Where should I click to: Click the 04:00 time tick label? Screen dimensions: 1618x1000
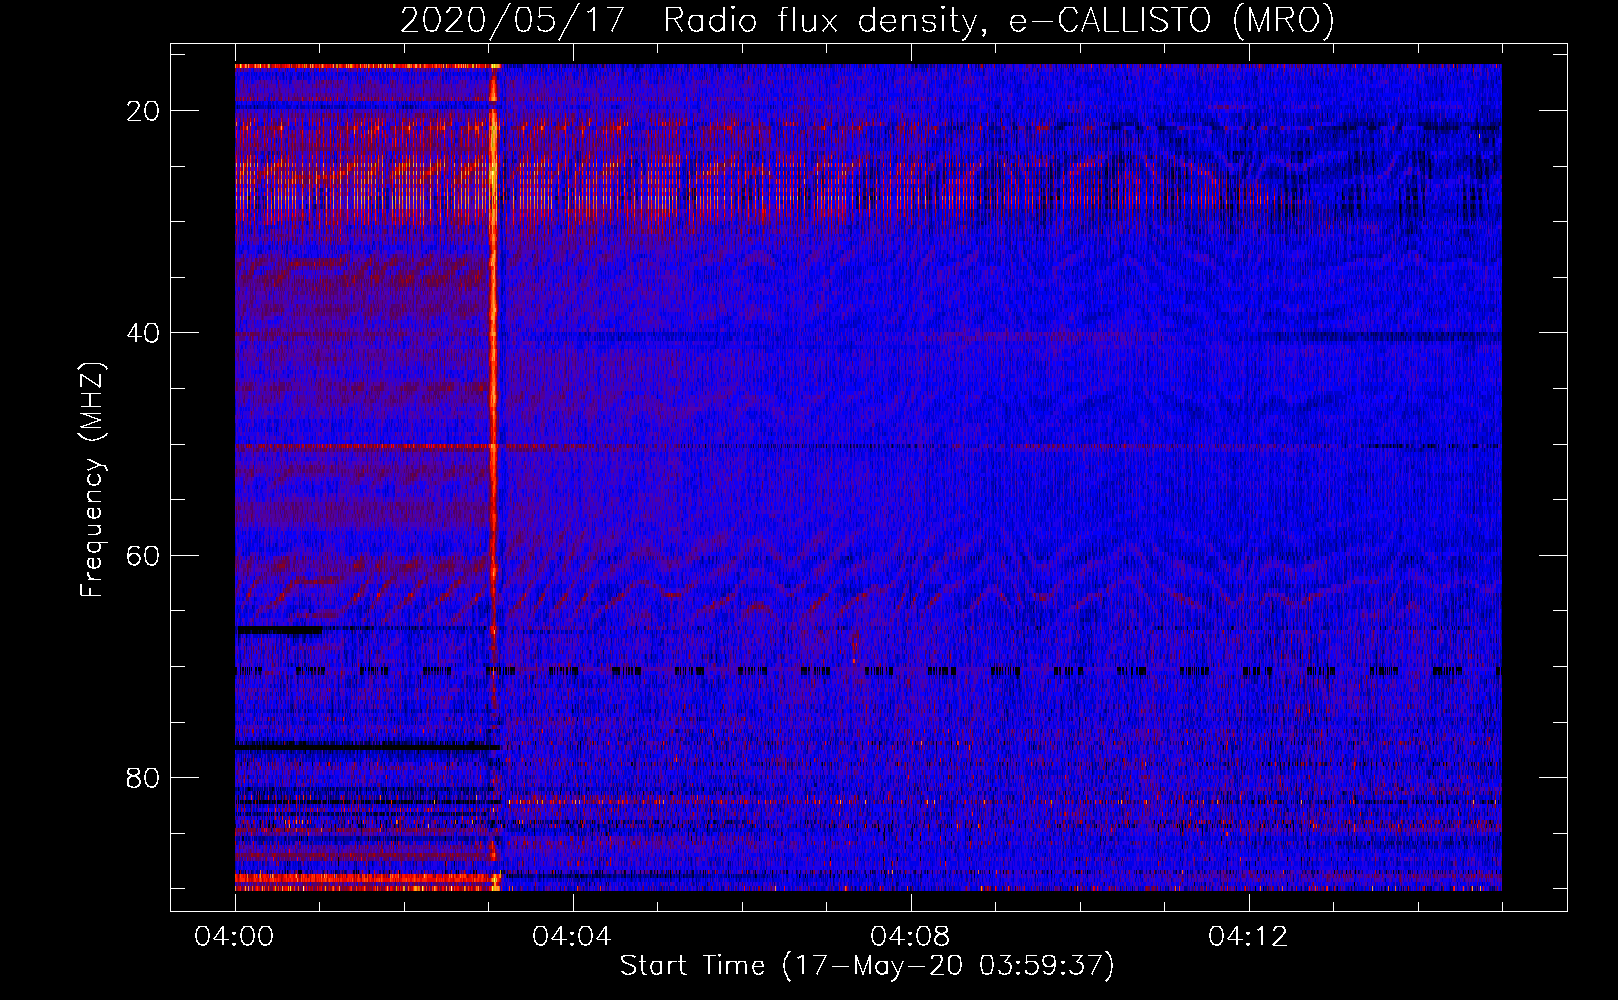[235, 937]
